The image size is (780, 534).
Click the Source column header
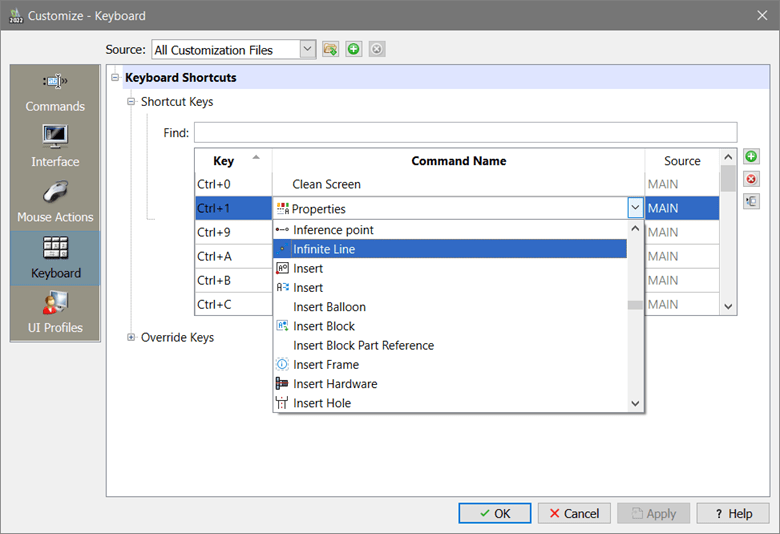click(x=682, y=161)
